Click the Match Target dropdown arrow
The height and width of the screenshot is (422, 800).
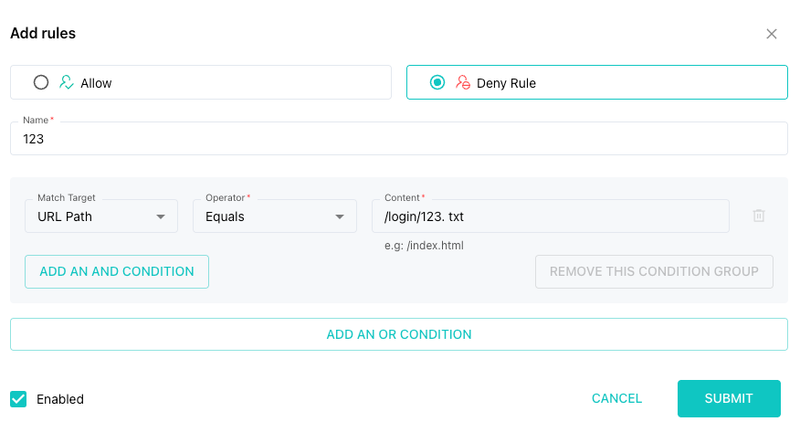tap(161, 217)
